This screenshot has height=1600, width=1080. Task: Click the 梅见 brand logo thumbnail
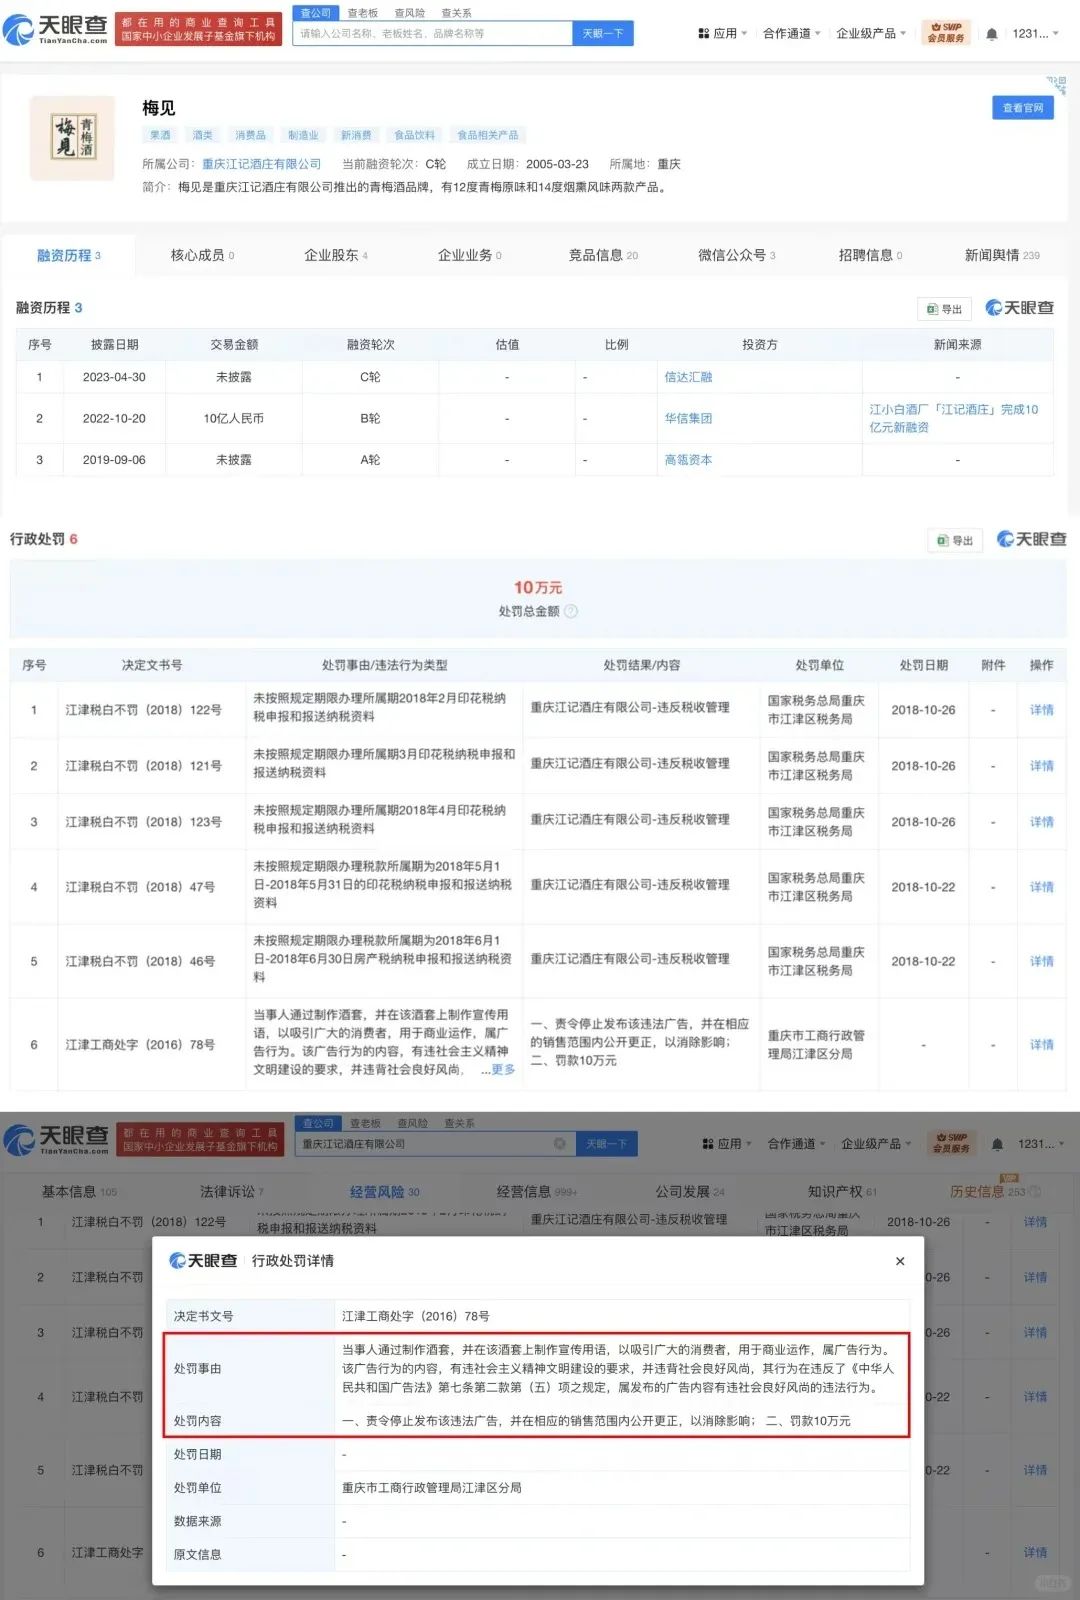pos(72,138)
